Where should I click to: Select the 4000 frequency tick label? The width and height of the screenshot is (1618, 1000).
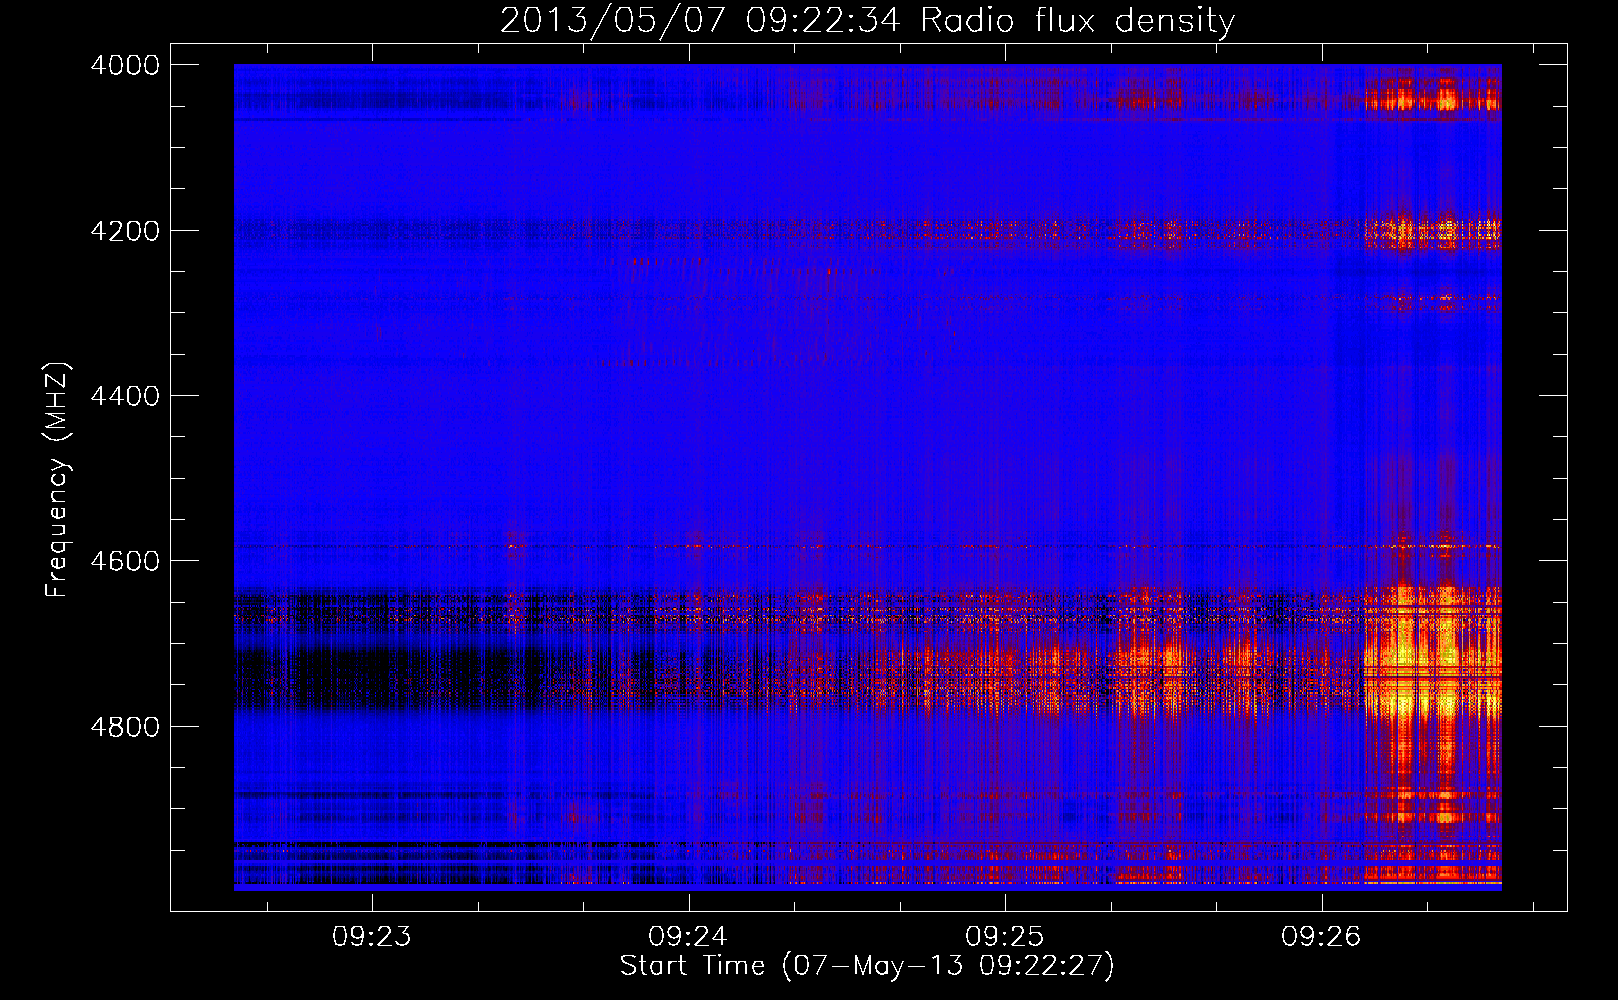(x=125, y=65)
